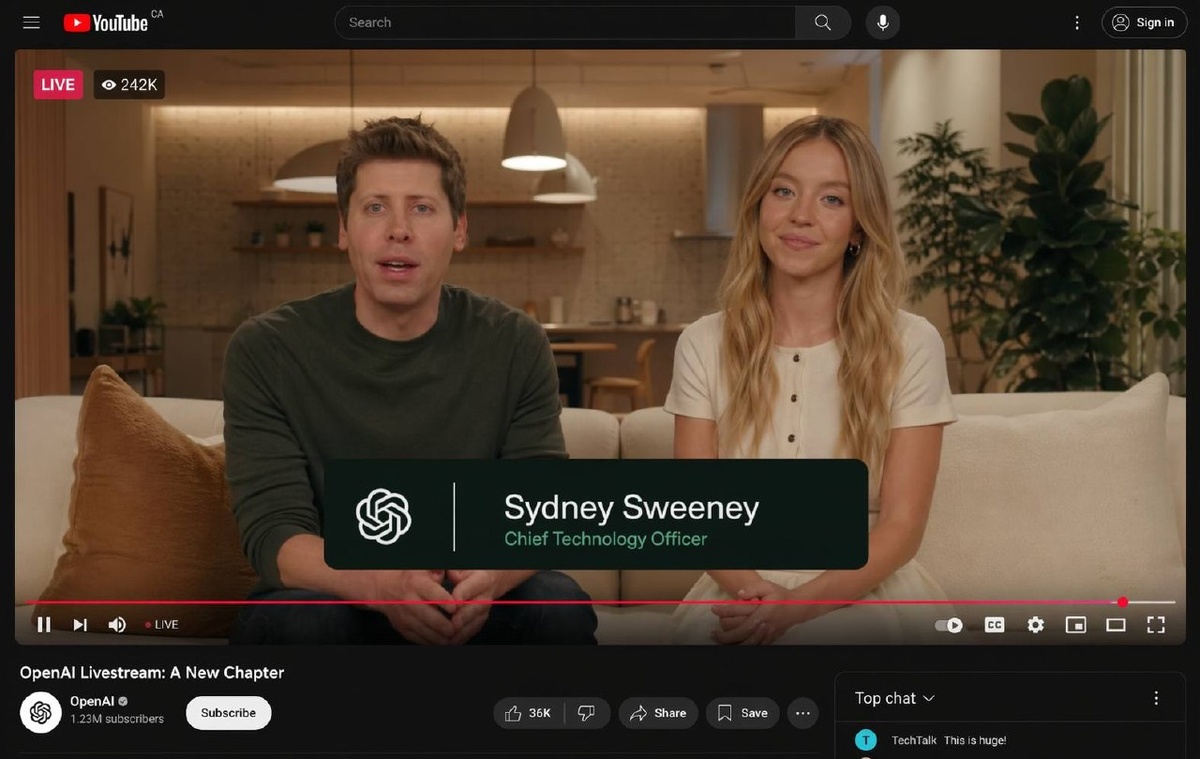
Task: Save the video to a playlist
Action: 743,713
